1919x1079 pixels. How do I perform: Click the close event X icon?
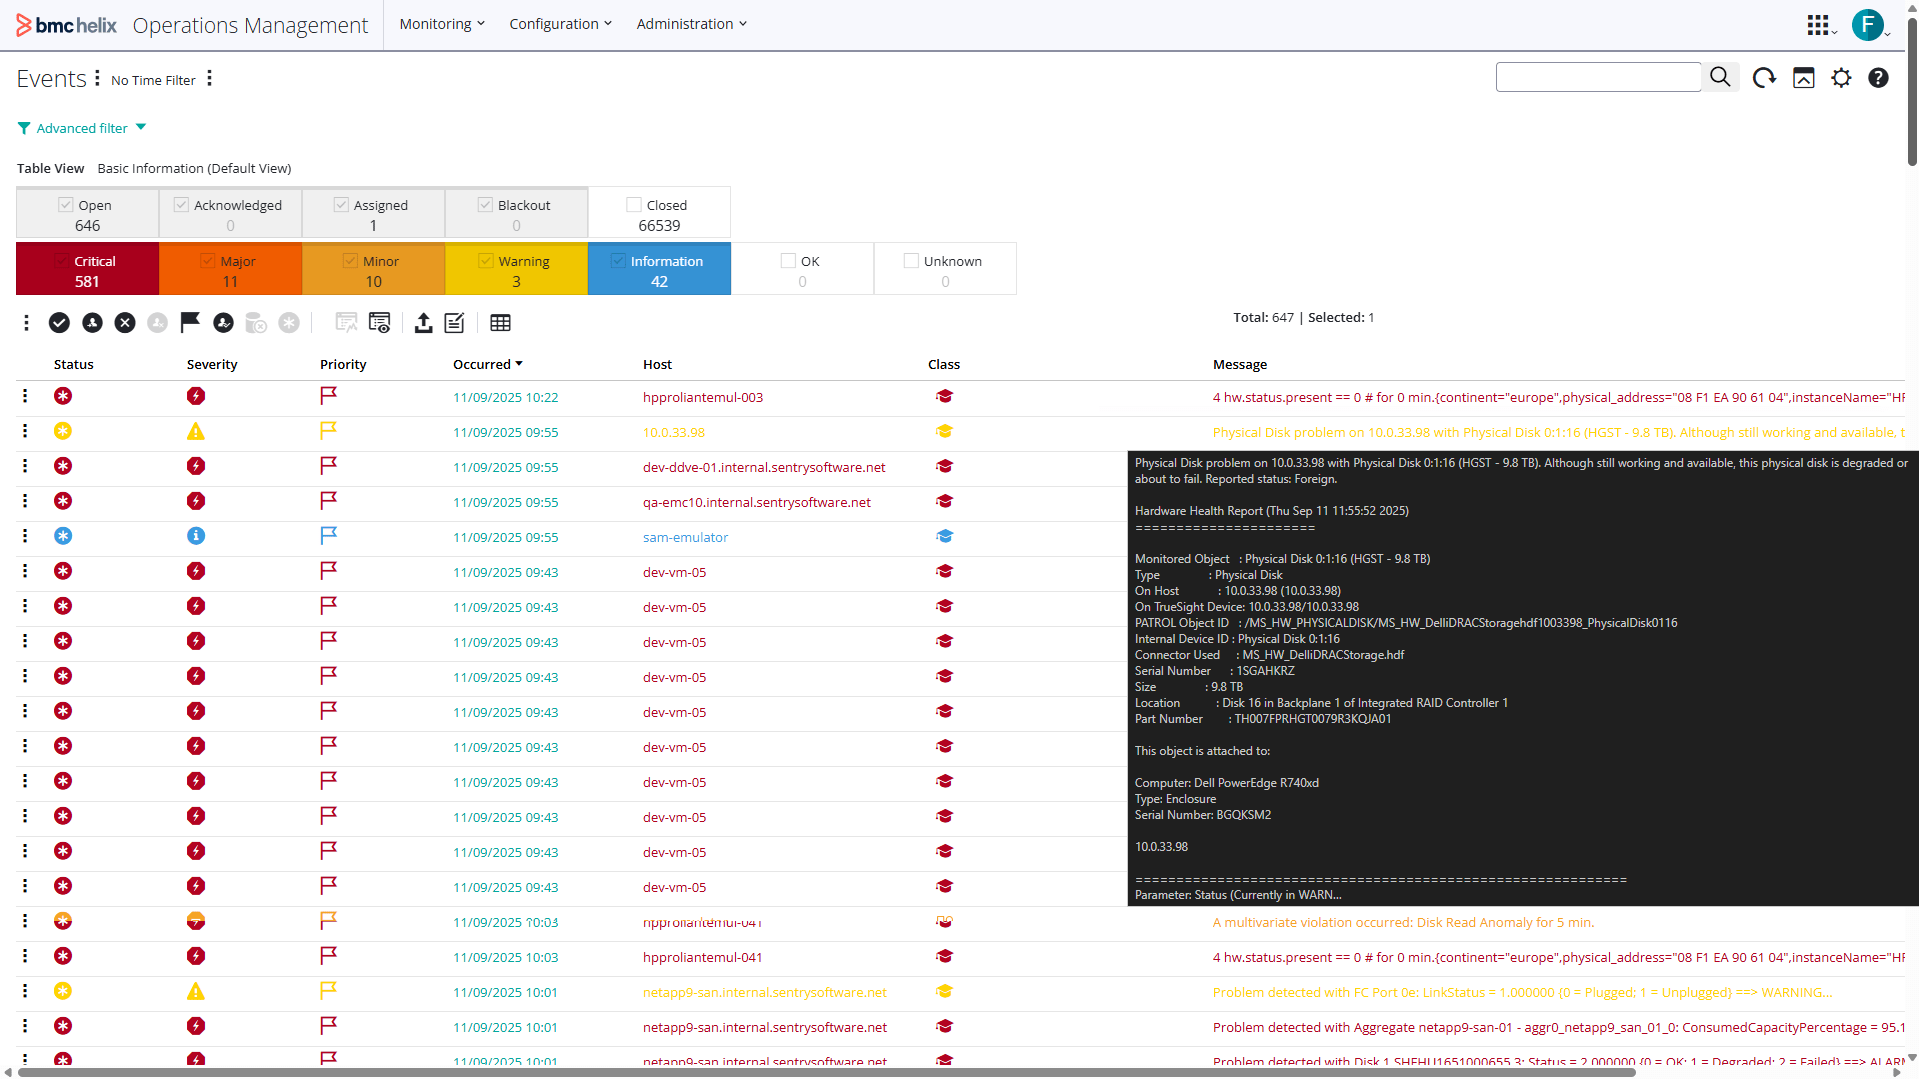(x=125, y=322)
